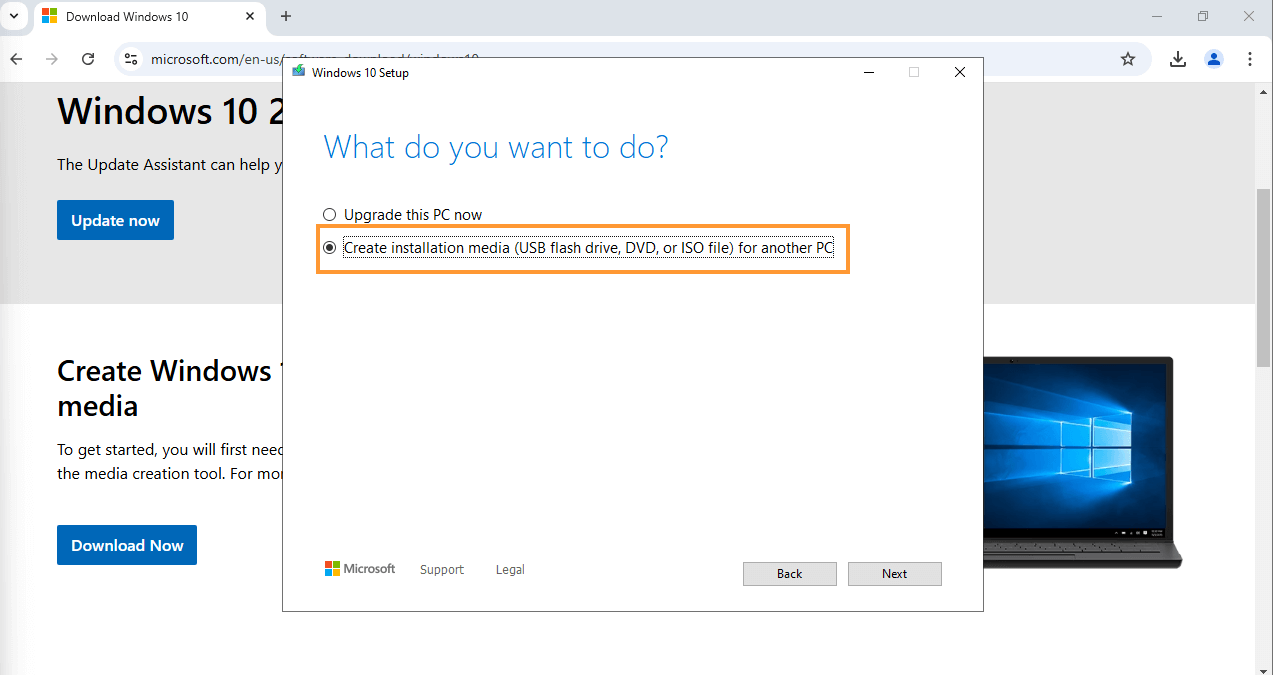Minimize the Windows 10 Setup dialog

pyautogui.click(x=869, y=72)
